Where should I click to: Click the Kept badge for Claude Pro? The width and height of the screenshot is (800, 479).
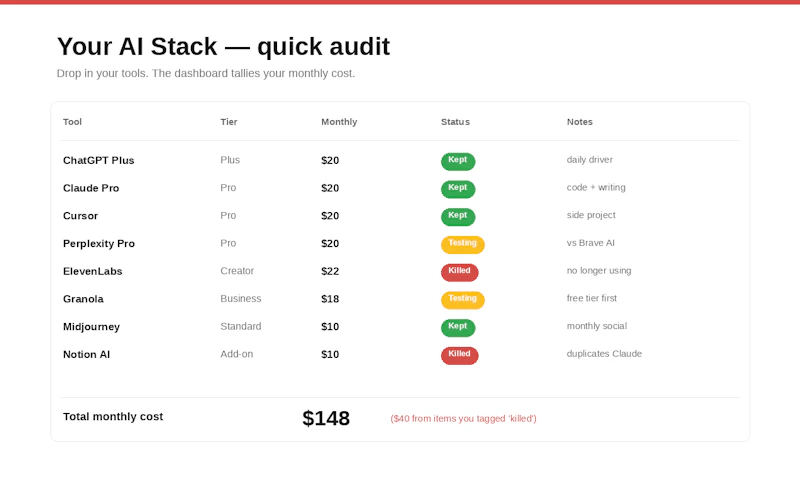[458, 189]
